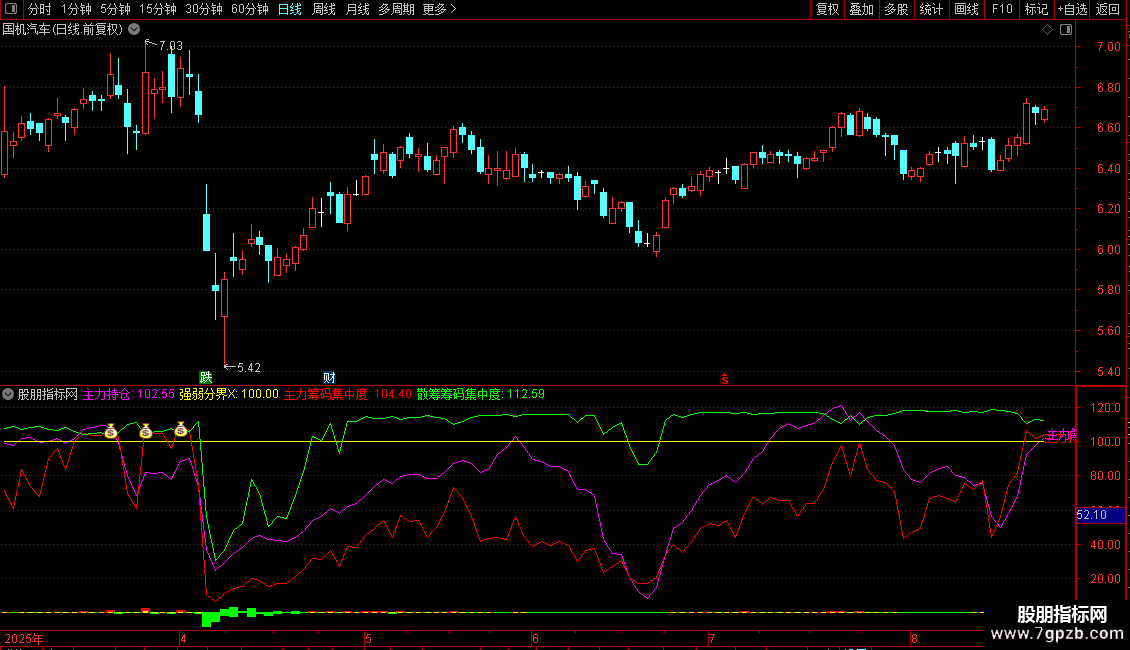
Task: Click the blue 财 marker icon
Action: click(329, 378)
